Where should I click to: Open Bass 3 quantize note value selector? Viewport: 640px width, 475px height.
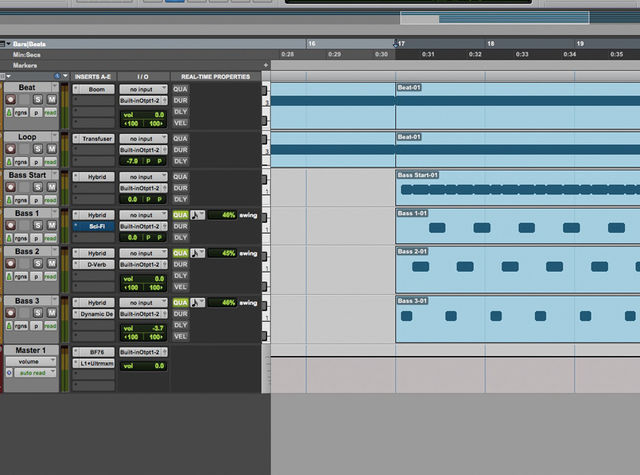pos(198,302)
